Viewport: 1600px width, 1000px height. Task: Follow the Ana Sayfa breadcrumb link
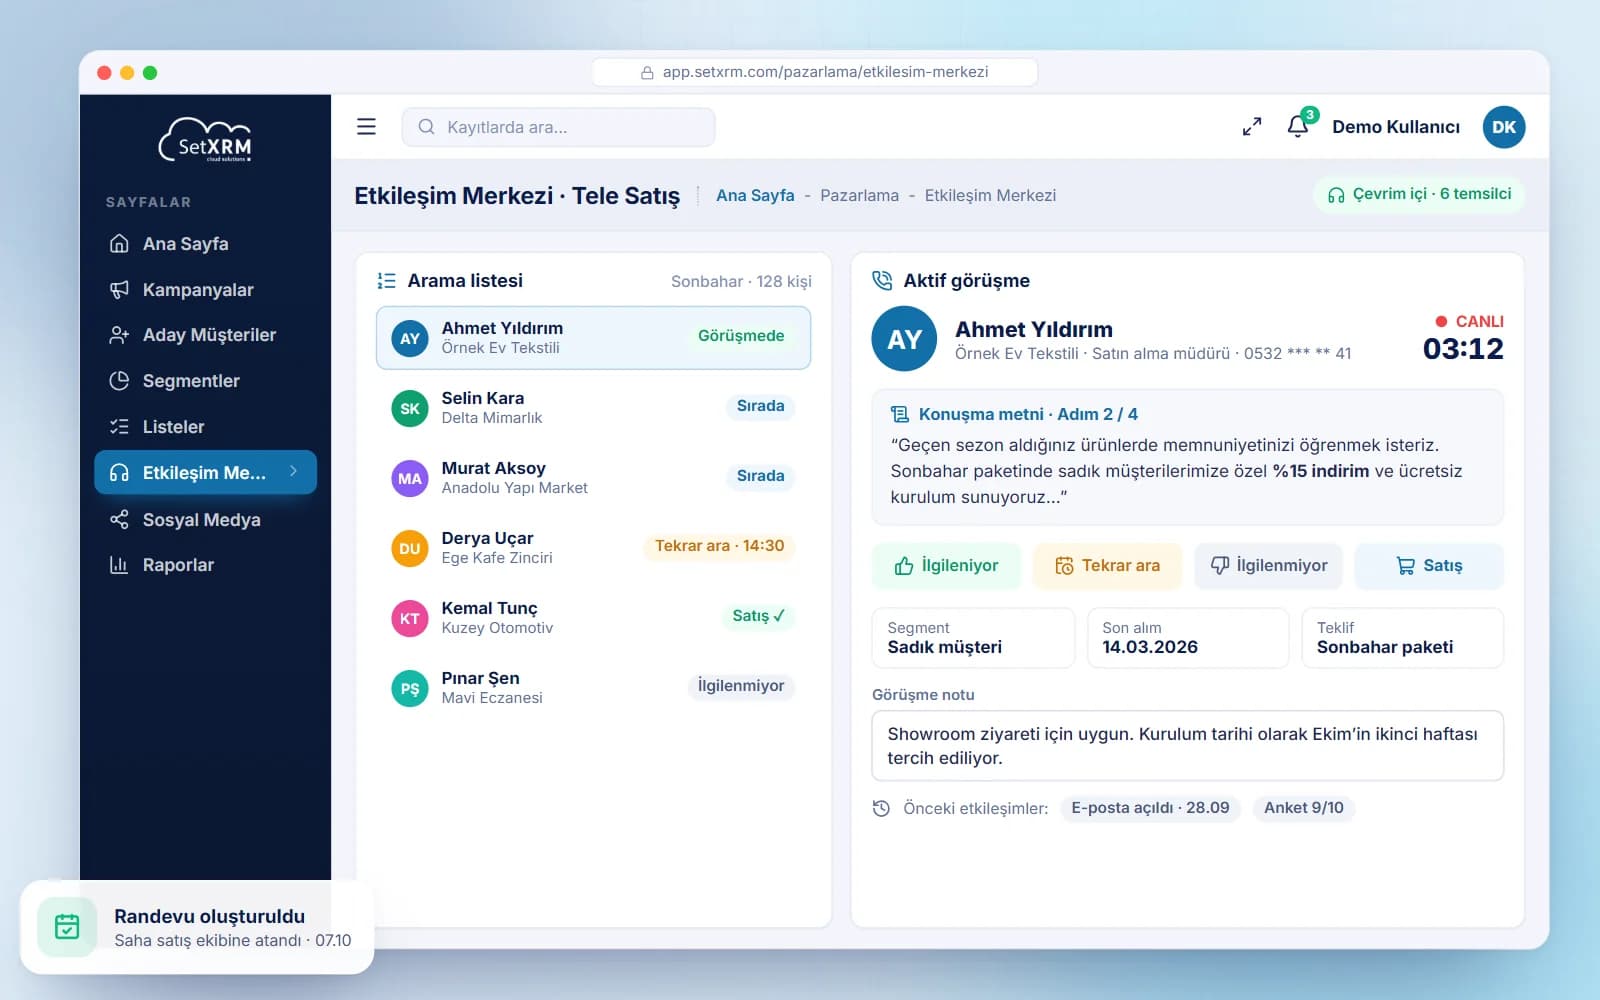pos(755,195)
